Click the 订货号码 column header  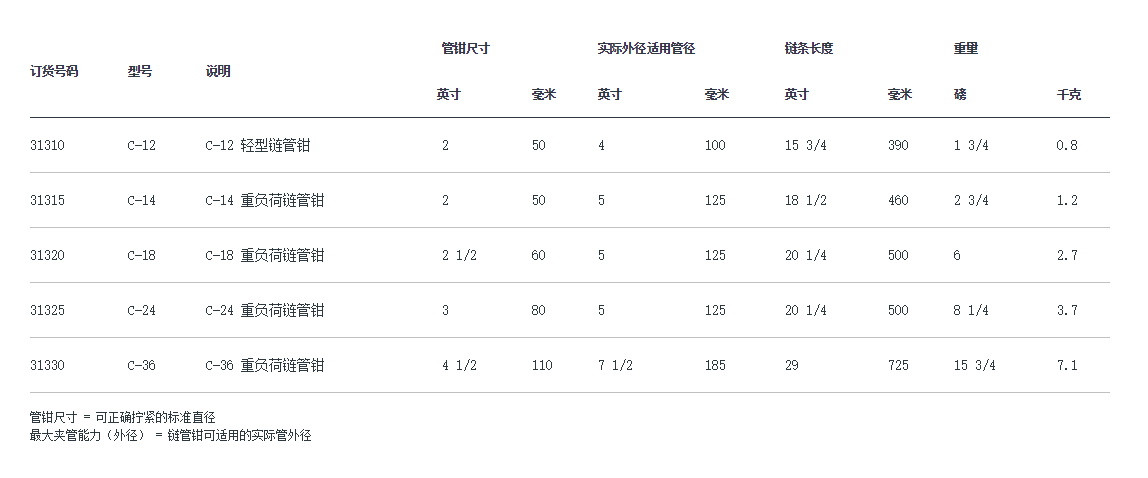54,72
